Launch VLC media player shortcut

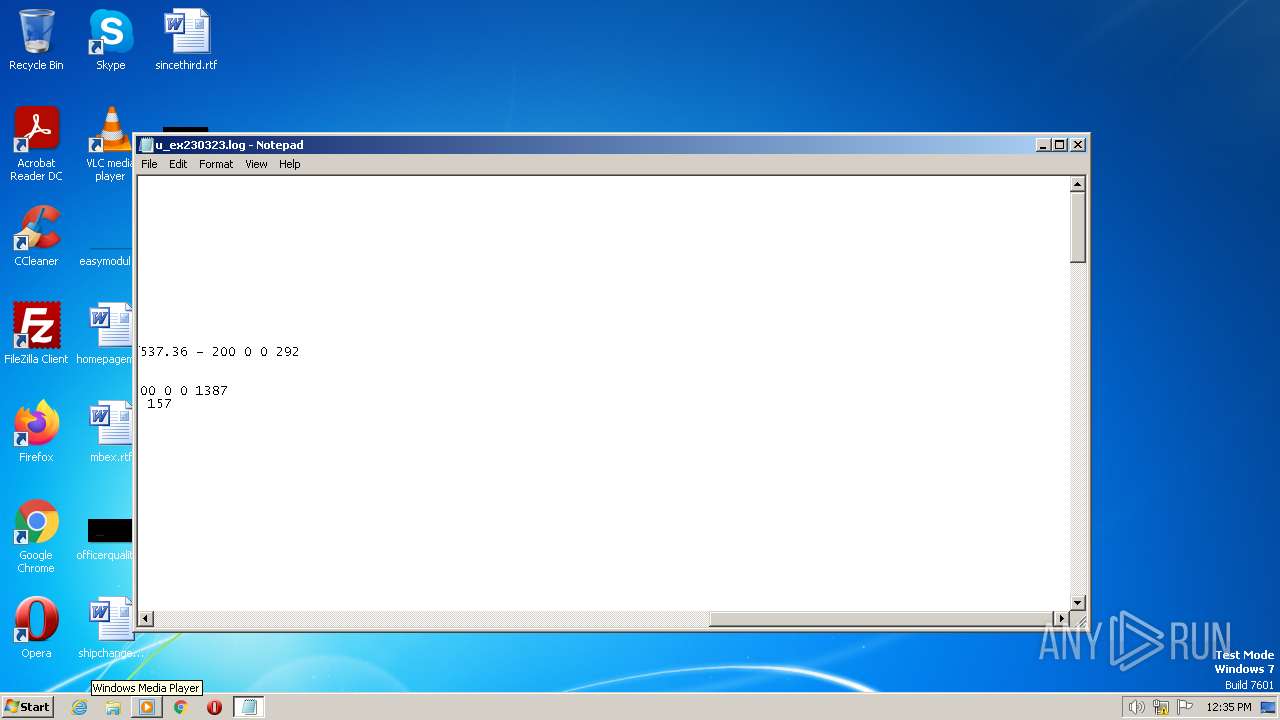110,144
